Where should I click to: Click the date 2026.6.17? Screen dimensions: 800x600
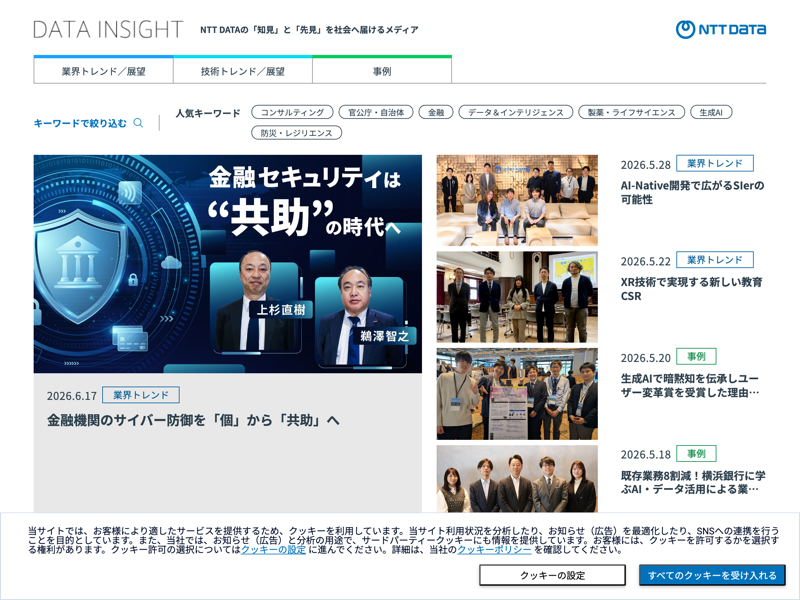(71, 396)
